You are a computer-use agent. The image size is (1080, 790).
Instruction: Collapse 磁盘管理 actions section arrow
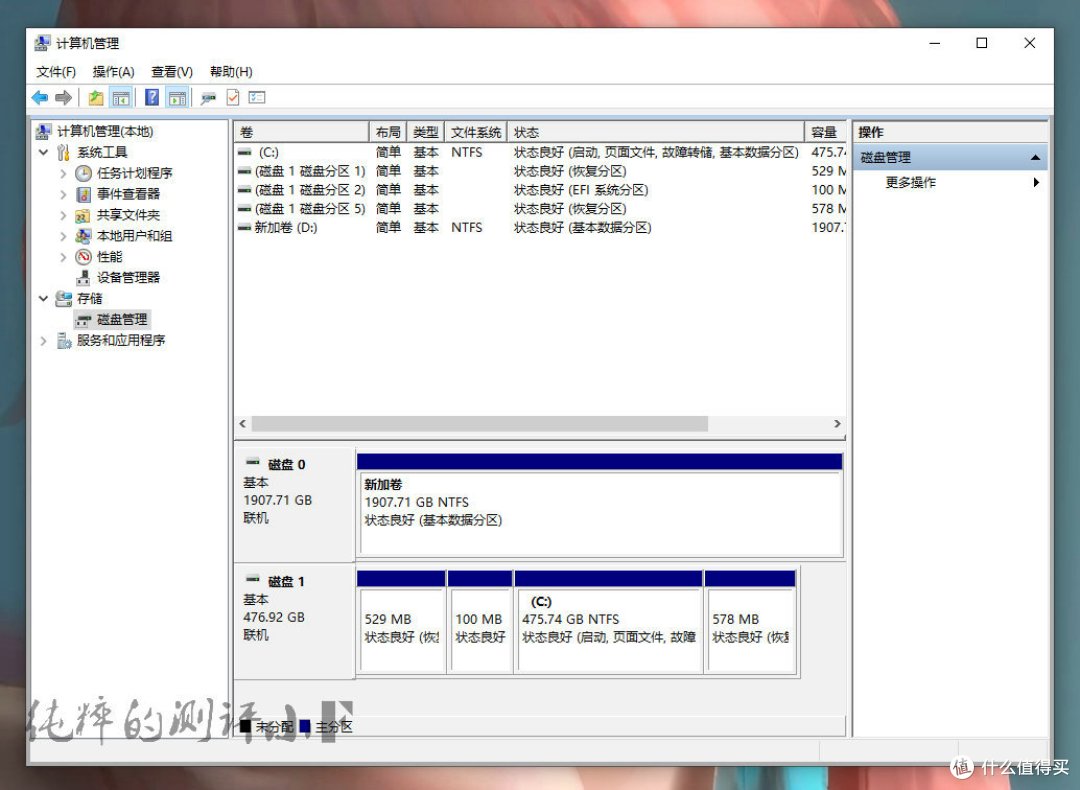click(x=1035, y=158)
